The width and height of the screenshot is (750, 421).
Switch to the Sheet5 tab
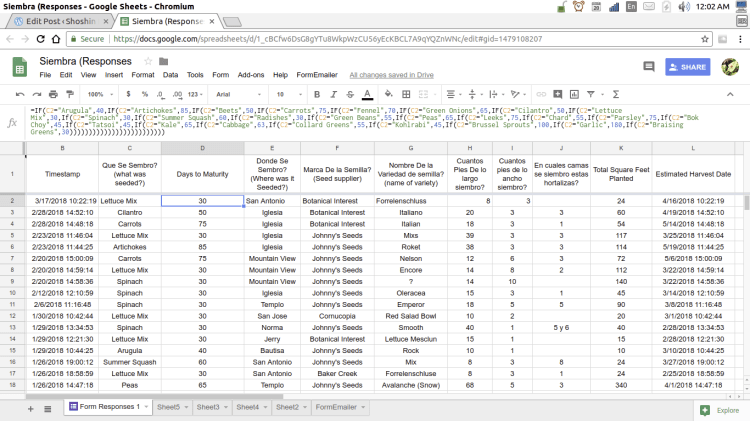(169, 407)
